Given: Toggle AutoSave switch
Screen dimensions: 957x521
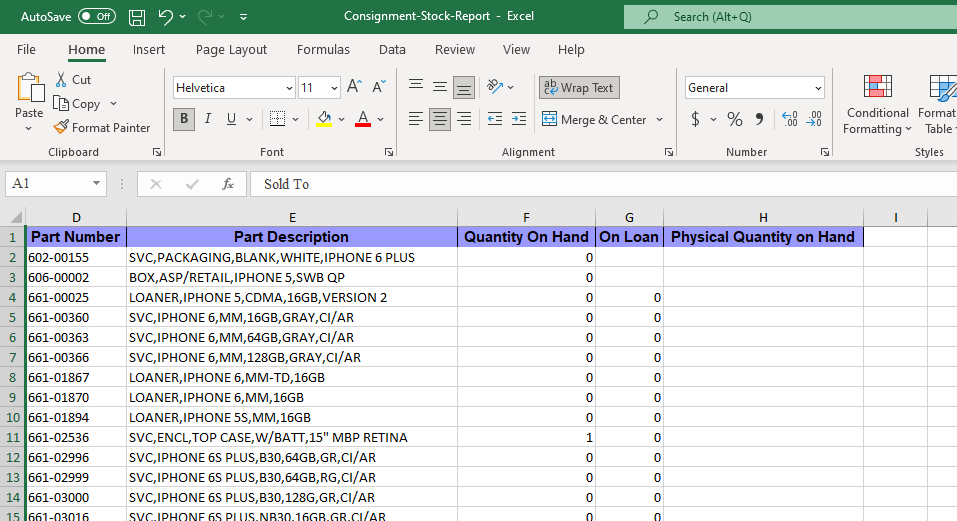Looking at the screenshot, I should click(96, 17).
